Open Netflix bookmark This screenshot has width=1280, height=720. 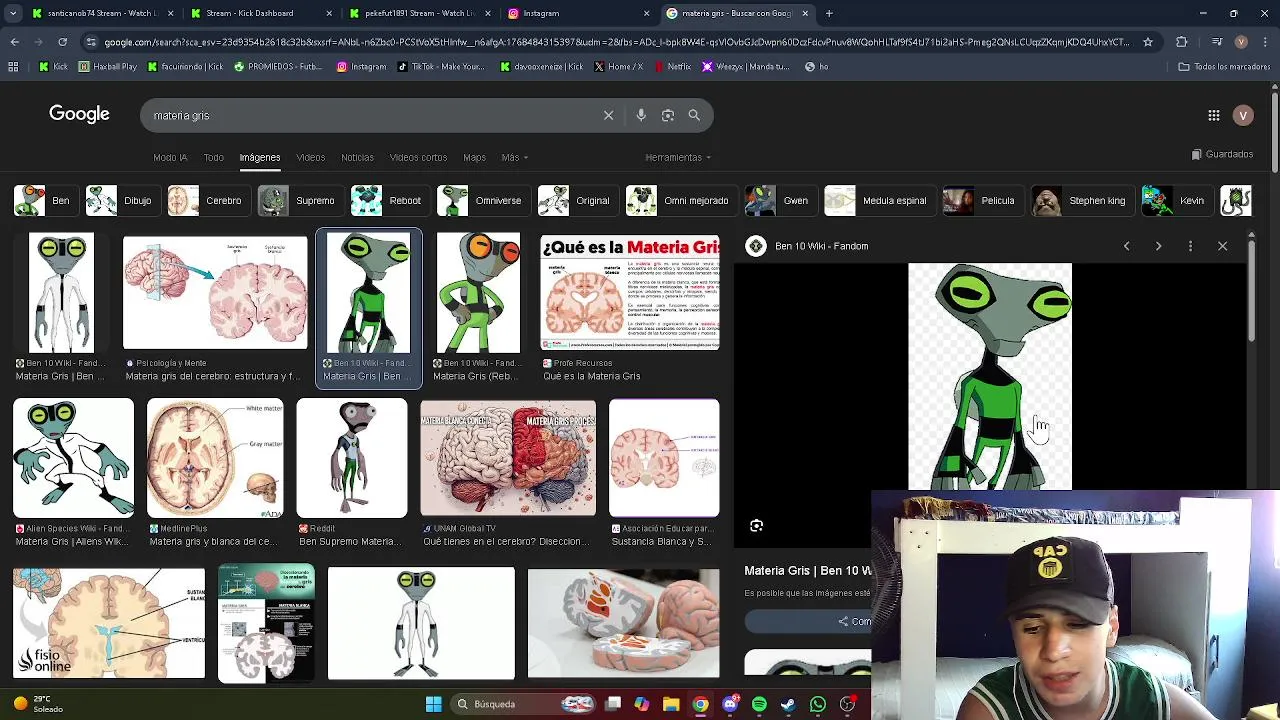(x=672, y=66)
